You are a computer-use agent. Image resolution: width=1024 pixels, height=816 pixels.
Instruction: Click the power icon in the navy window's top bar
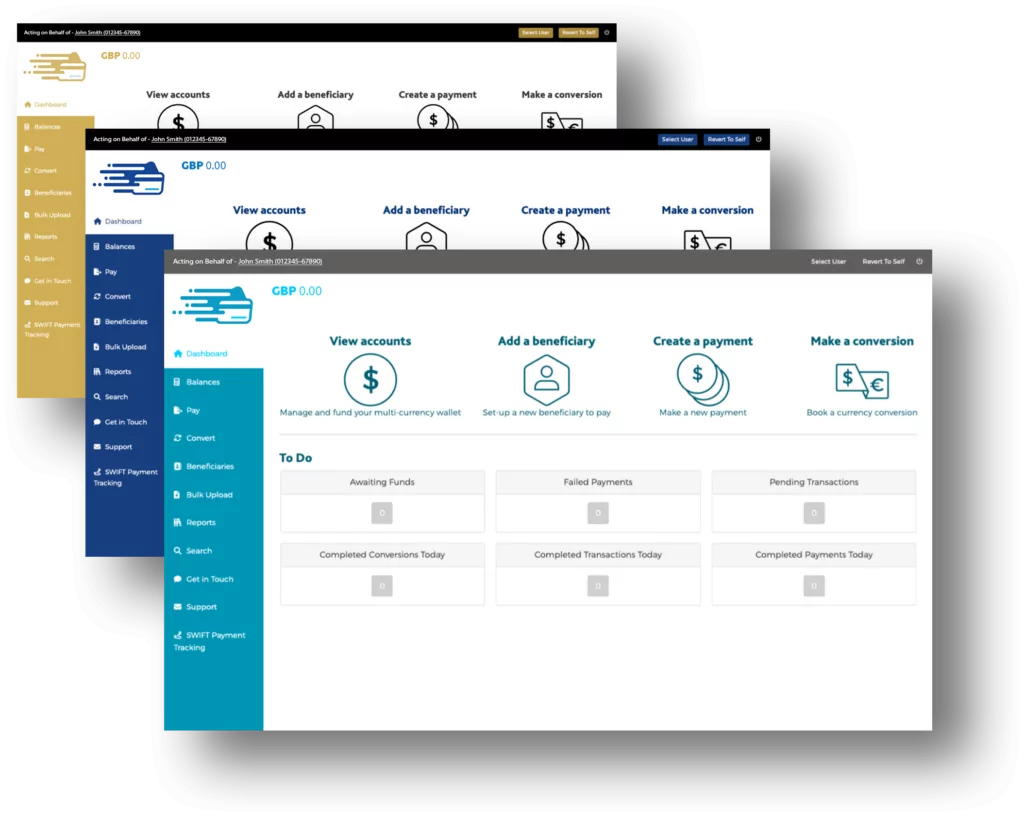point(758,140)
